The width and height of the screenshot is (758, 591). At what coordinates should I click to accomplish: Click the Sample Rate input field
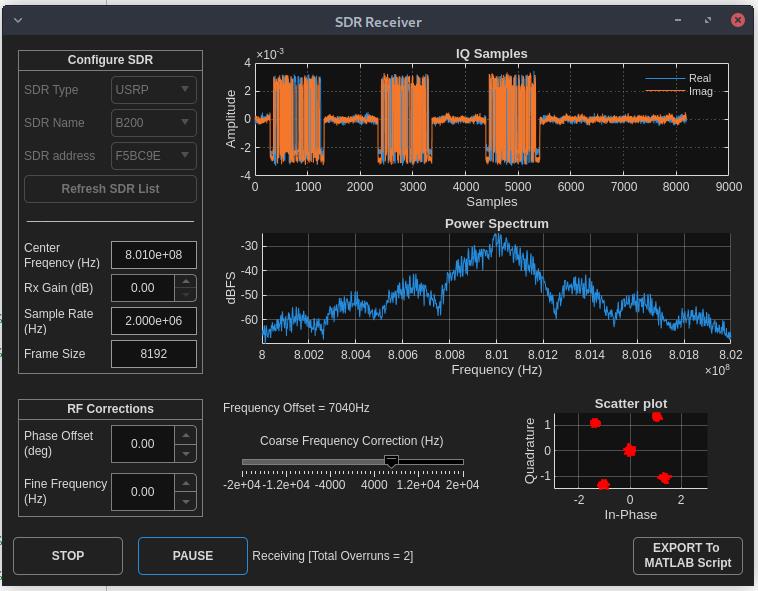[x=154, y=321]
